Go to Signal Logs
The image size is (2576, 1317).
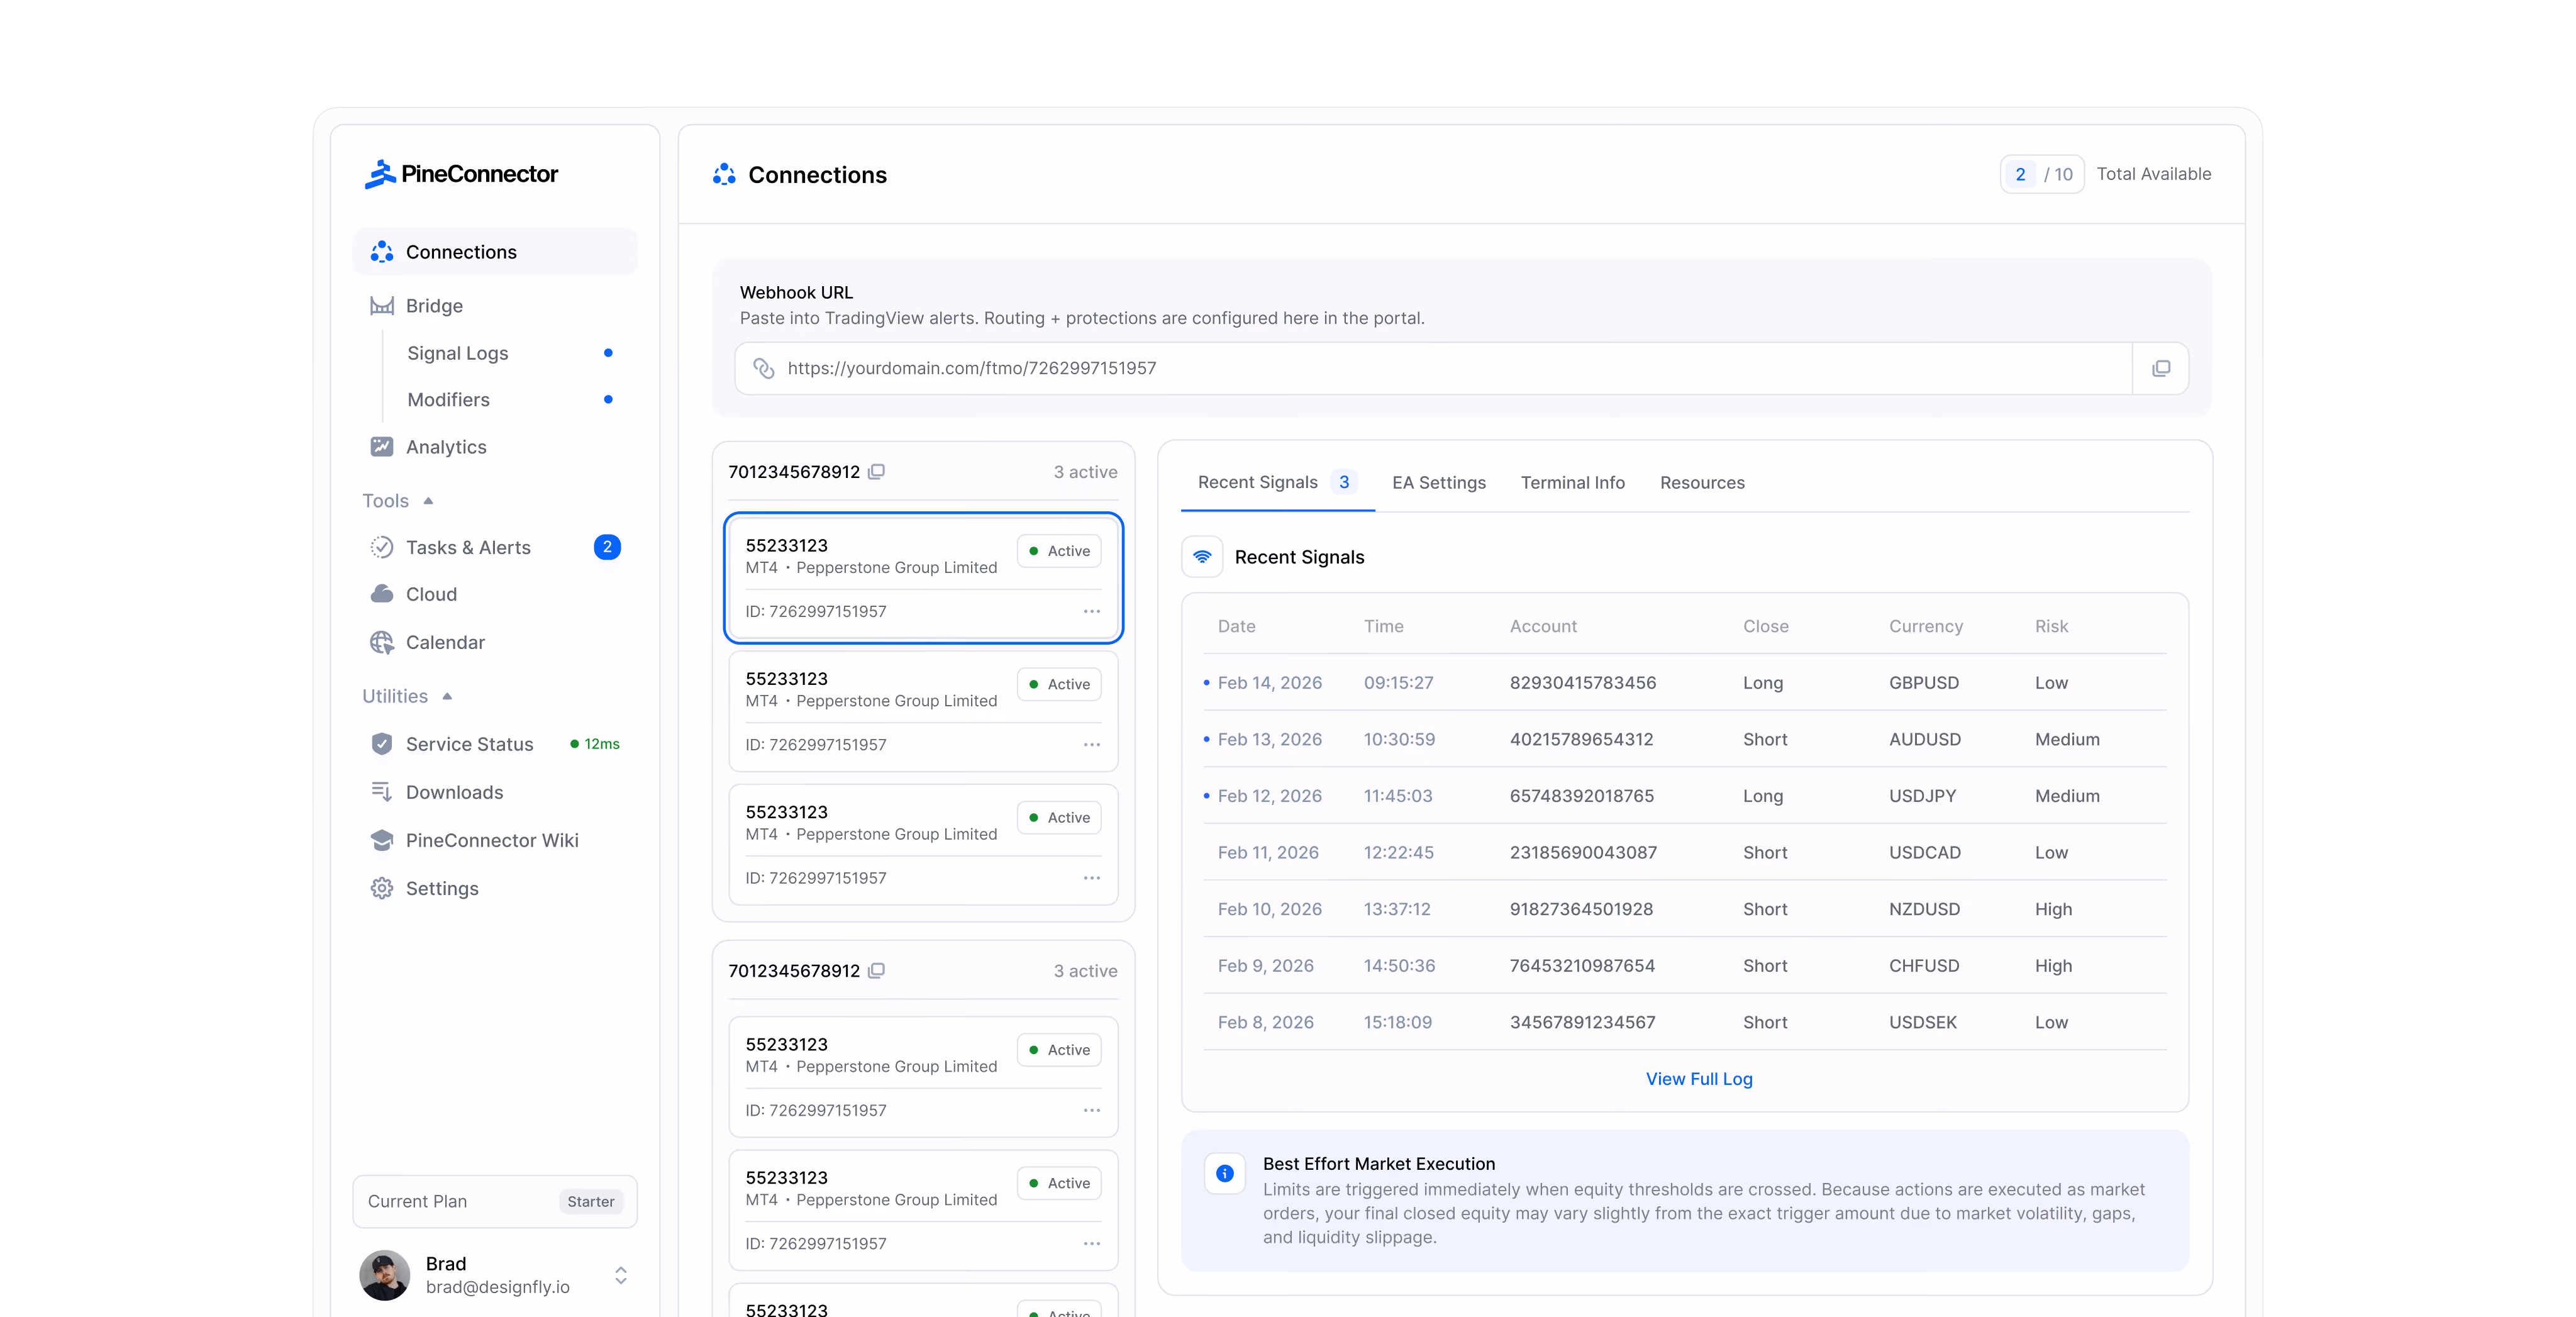tap(457, 353)
